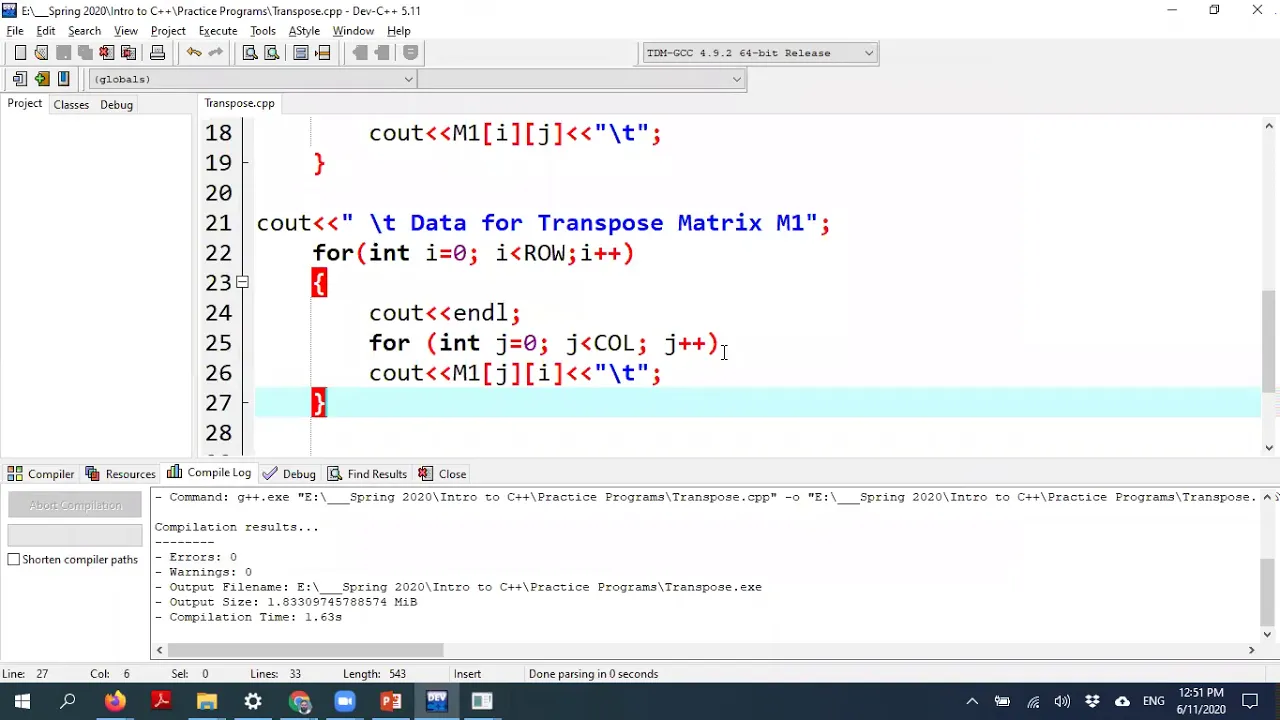Click the Save file toolbar icon
This screenshot has height=720, width=1280.
tap(63, 53)
